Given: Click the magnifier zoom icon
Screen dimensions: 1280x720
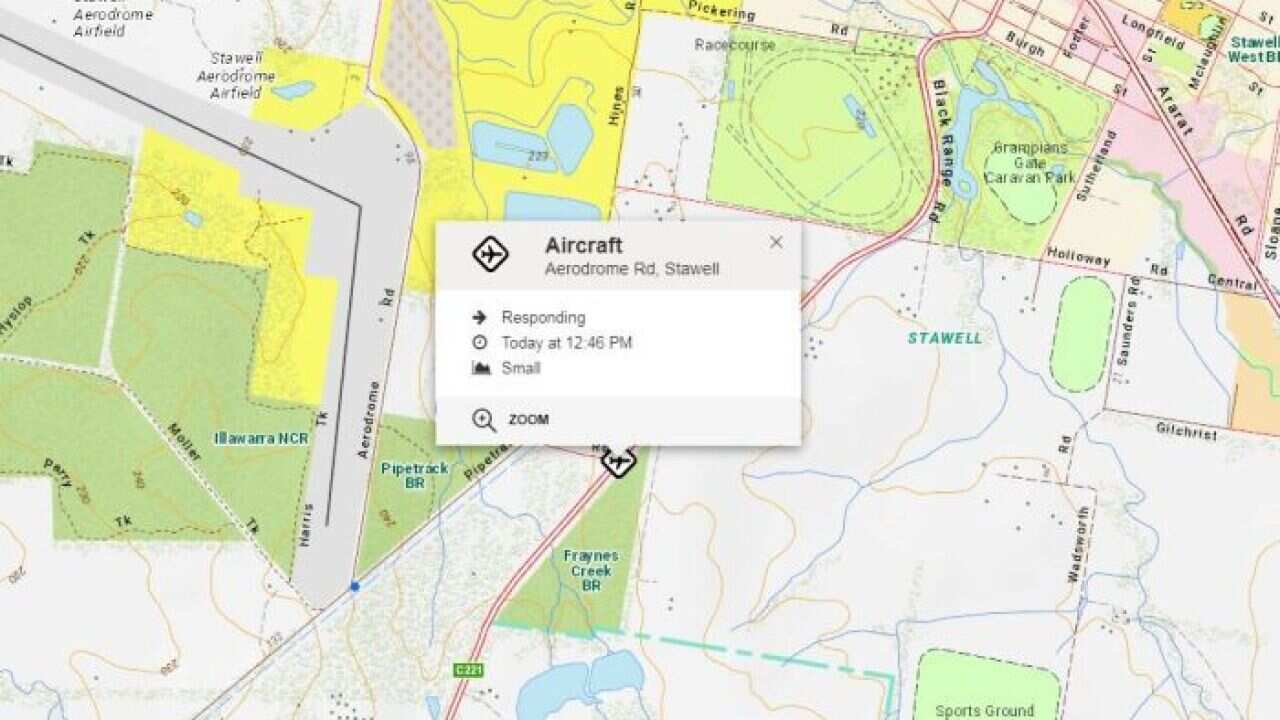Looking at the screenshot, I should pyautogui.click(x=484, y=420).
